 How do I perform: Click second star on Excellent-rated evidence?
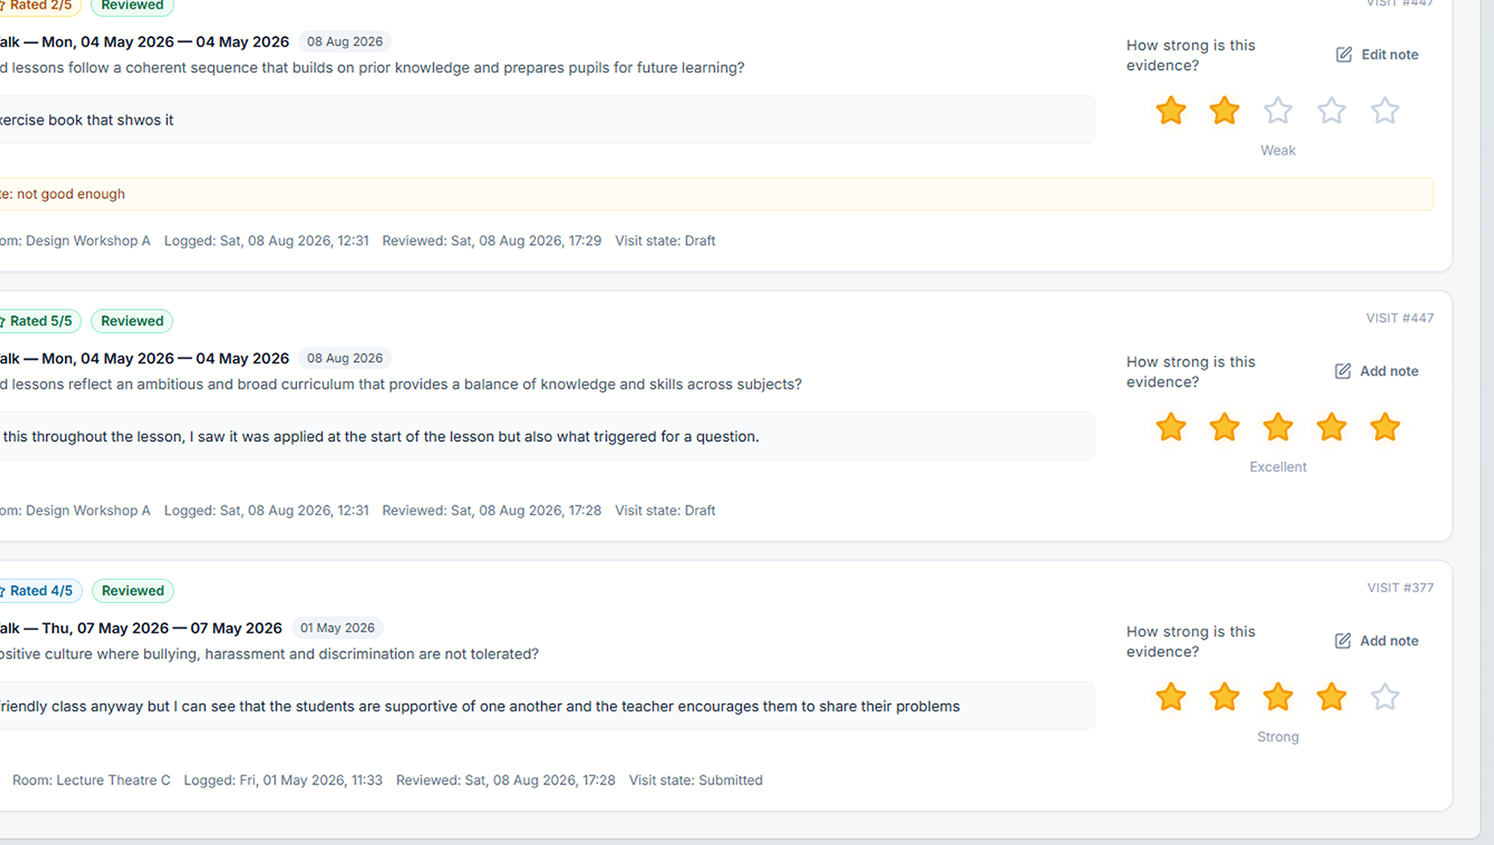coord(1224,427)
